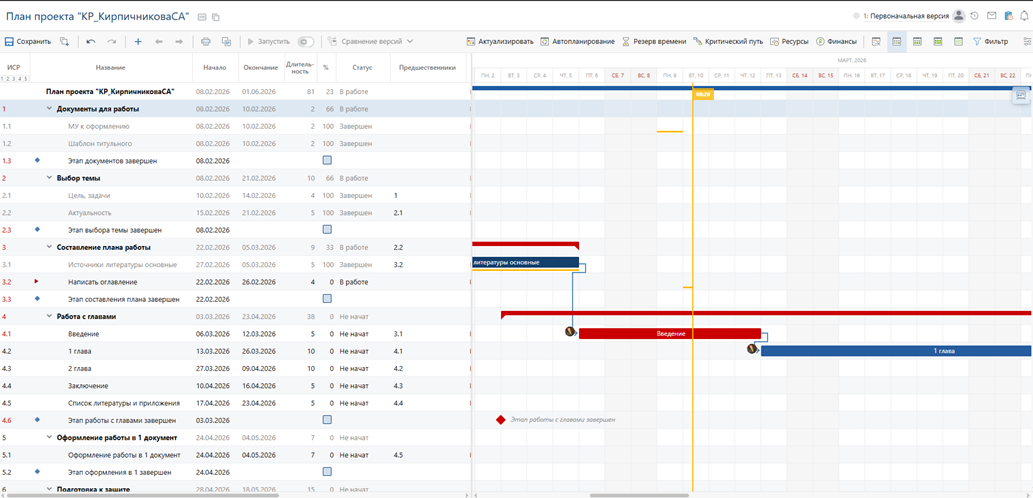Open the Финансы section
This screenshot has width=1033, height=498.
pyautogui.click(x=836, y=42)
